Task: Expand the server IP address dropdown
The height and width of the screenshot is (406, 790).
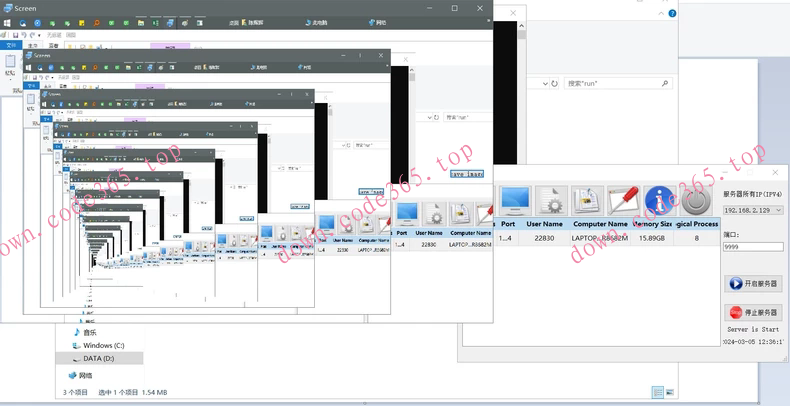Action: (778, 211)
